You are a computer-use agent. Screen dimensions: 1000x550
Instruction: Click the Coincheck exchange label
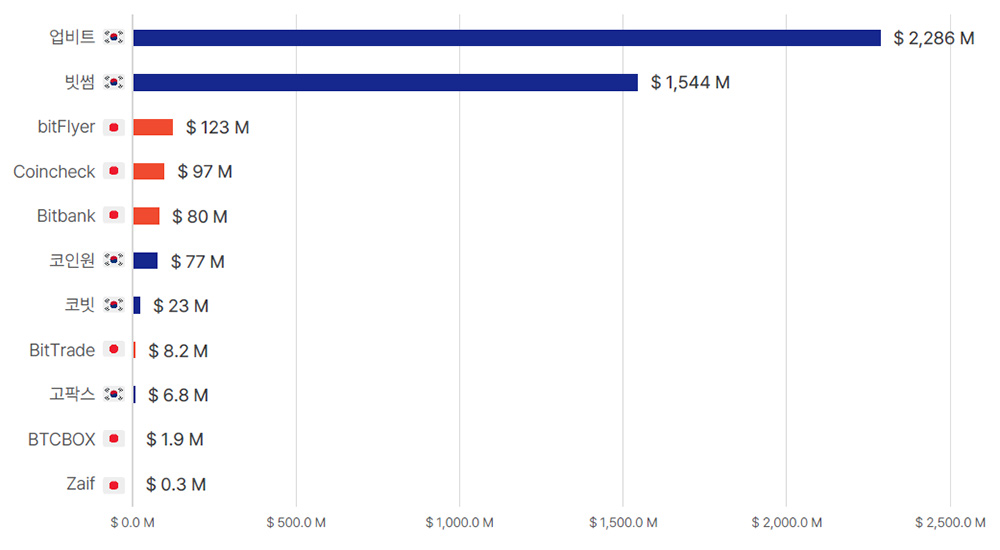tap(54, 172)
